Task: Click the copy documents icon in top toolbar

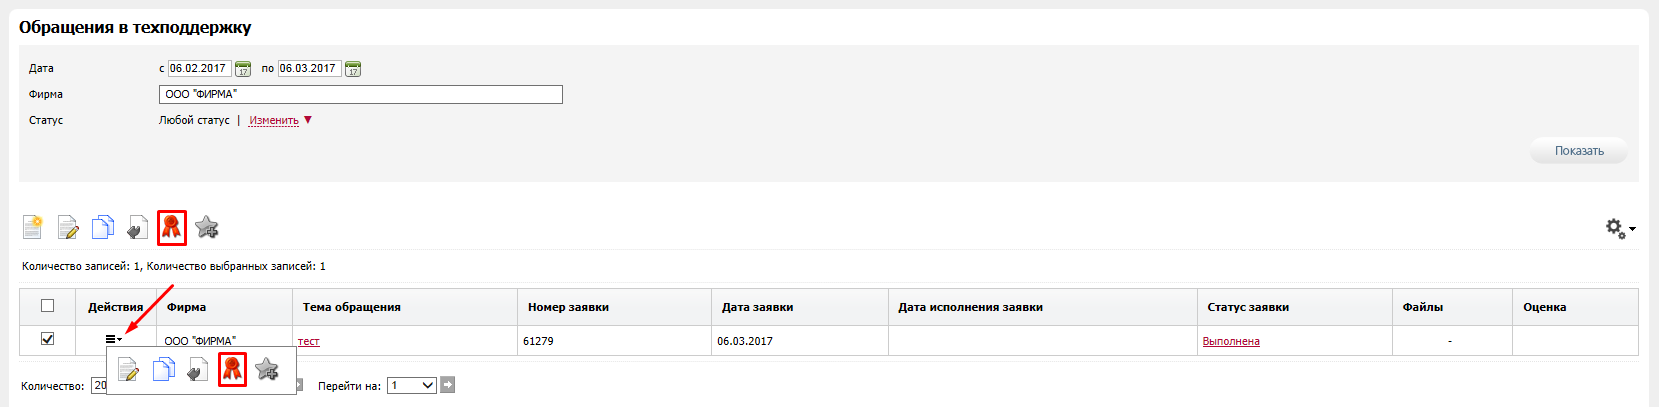Action: tap(102, 228)
